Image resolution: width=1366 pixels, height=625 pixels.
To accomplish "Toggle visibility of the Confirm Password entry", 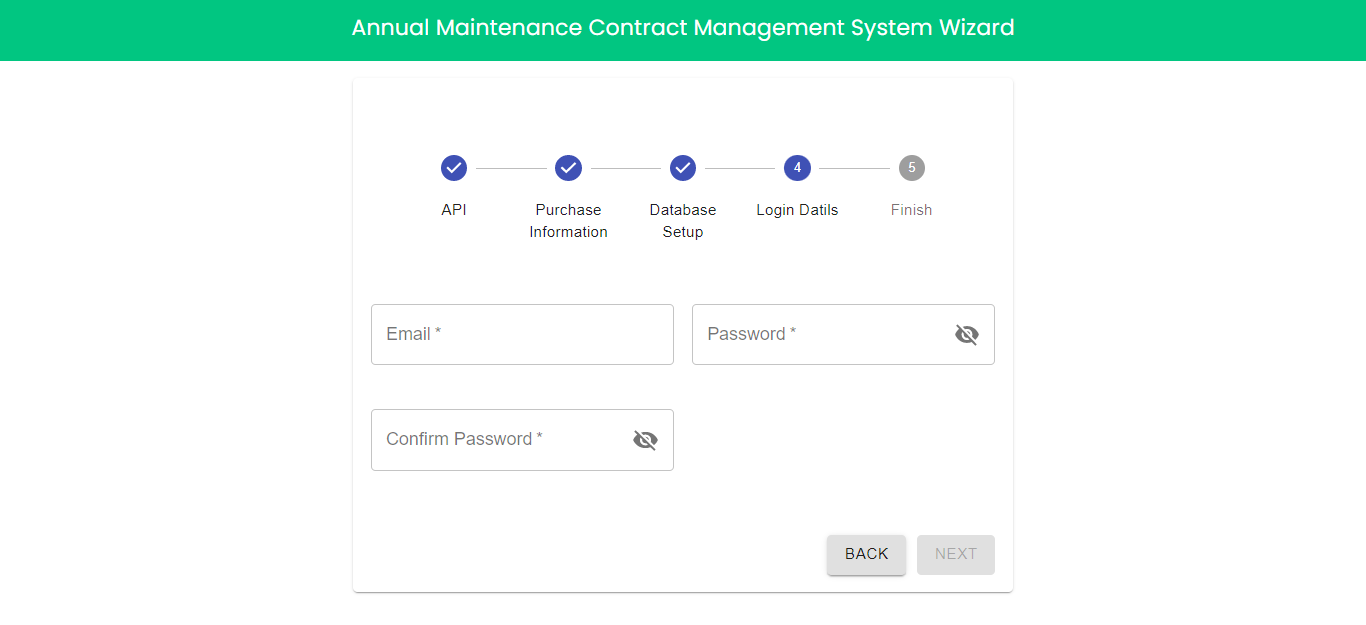I will pos(645,440).
